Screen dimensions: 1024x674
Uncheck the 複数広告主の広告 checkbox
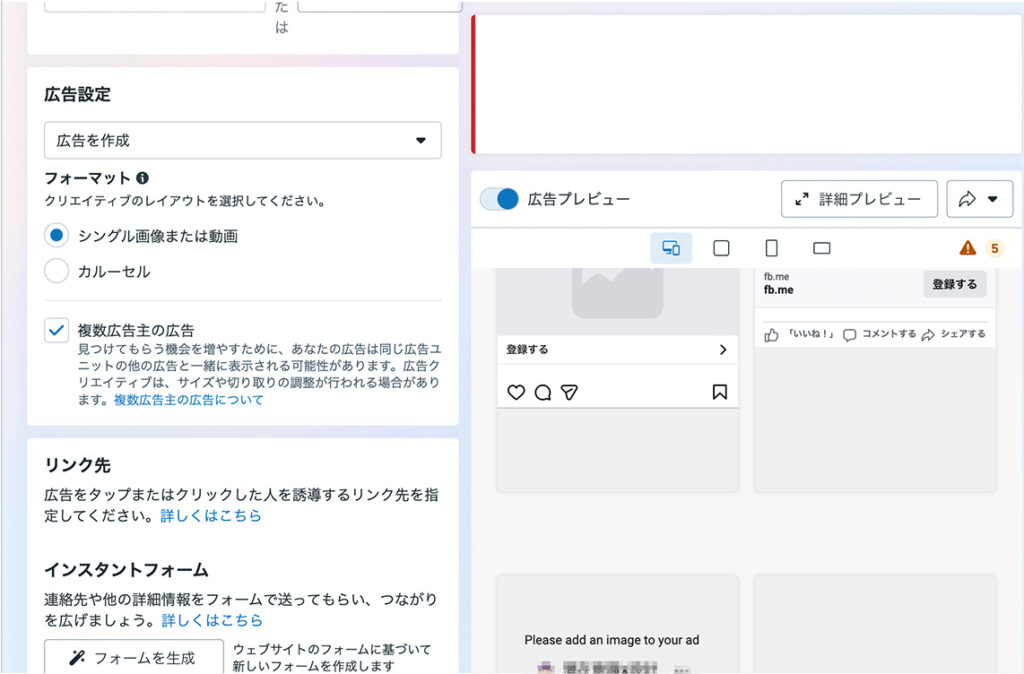tap(55, 330)
